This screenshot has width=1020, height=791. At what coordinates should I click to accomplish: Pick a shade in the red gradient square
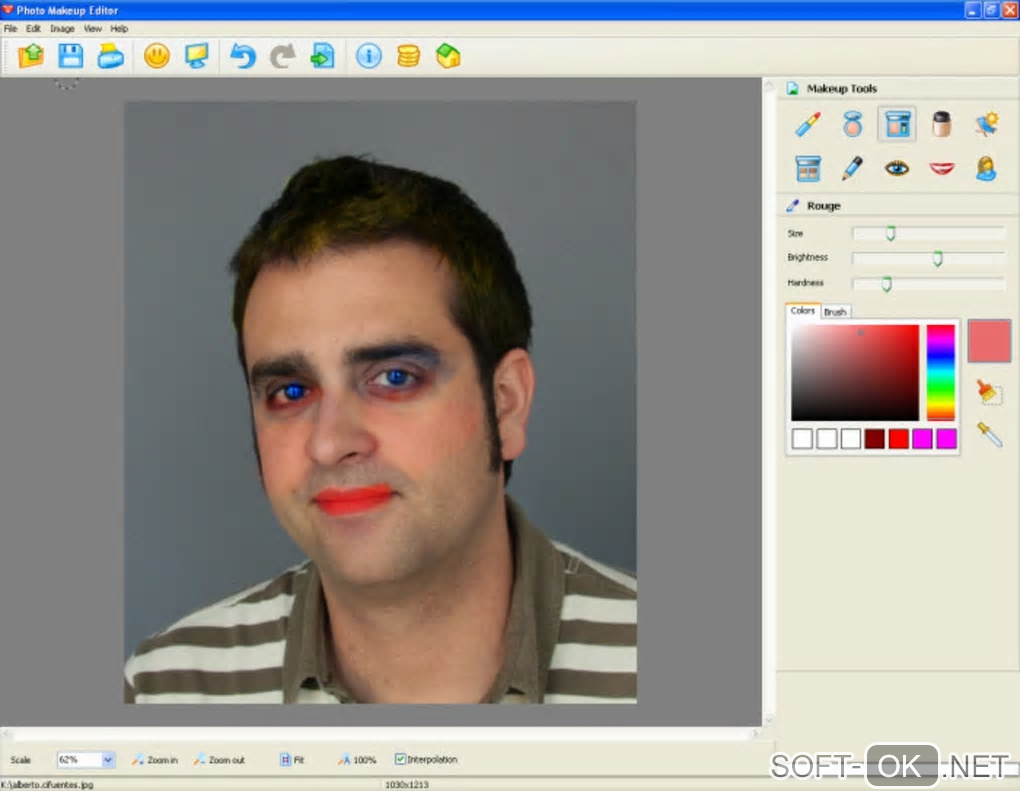[855, 373]
